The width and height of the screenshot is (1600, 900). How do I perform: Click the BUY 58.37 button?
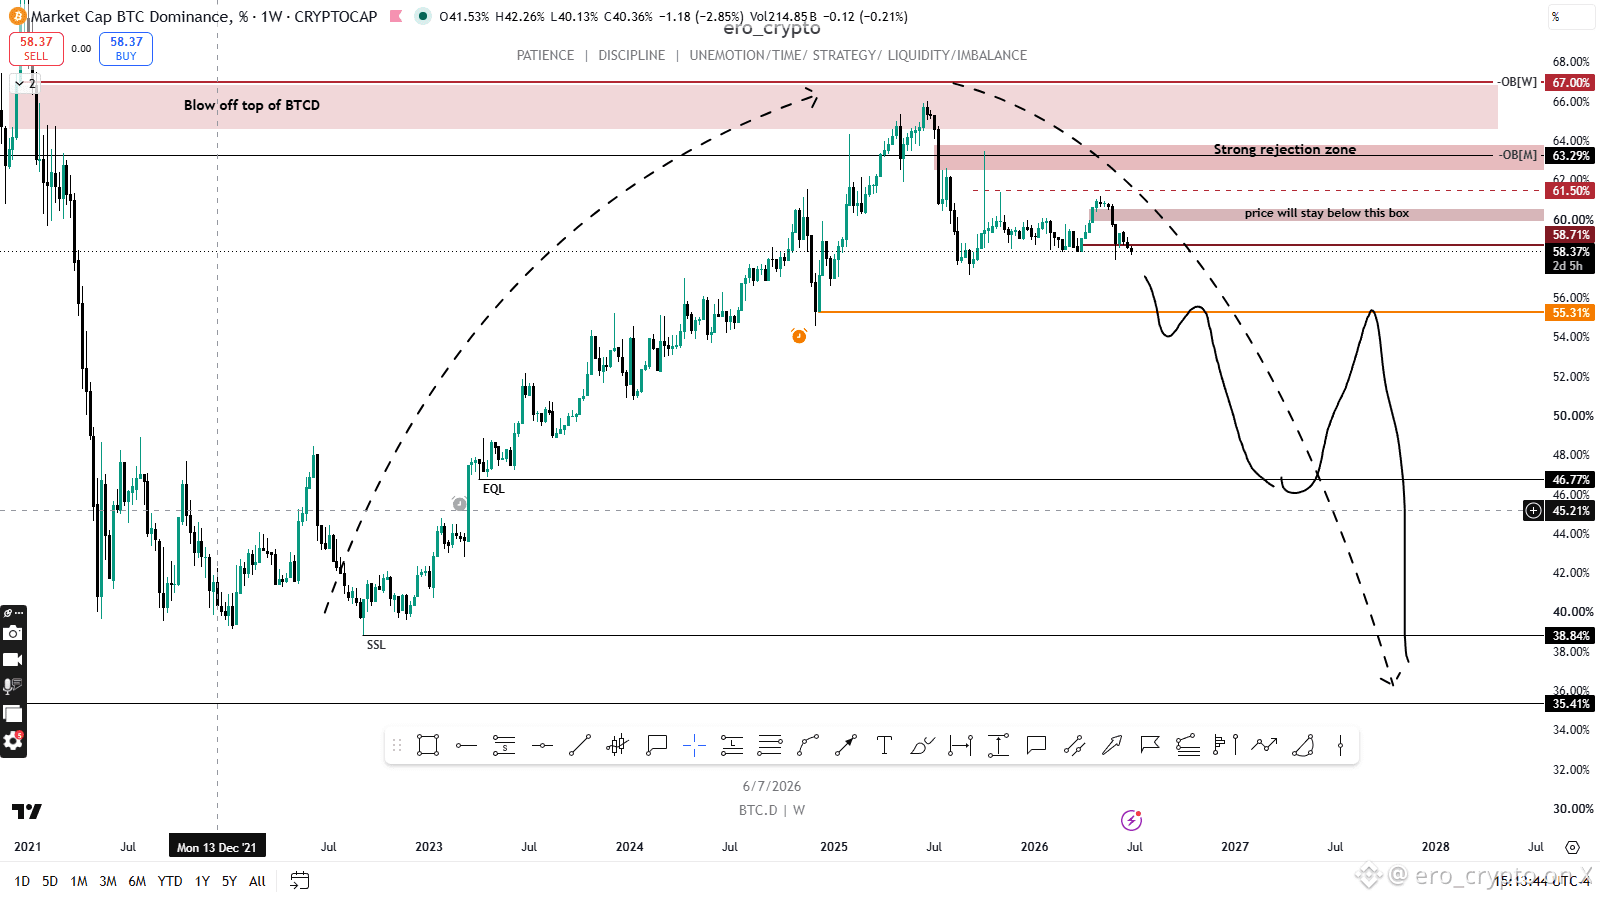[x=126, y=48]
